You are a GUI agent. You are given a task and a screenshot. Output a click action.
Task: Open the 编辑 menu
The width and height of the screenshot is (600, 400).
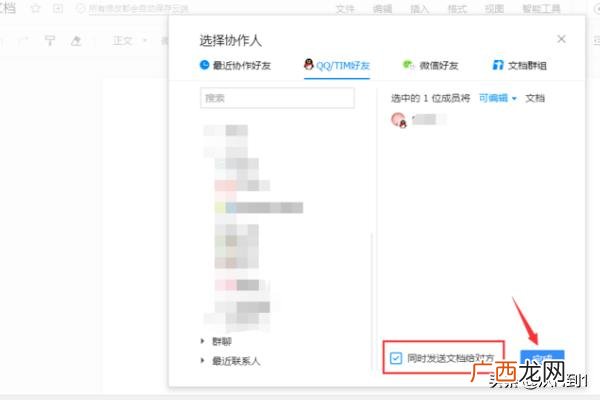382,8
